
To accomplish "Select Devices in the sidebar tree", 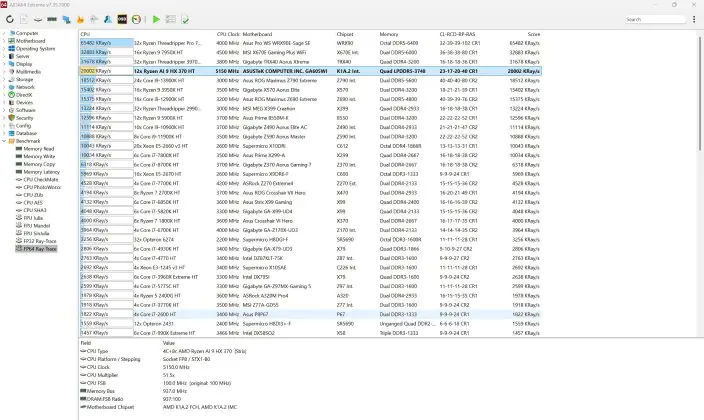I will pyautogui.click(x=24, y=102).
